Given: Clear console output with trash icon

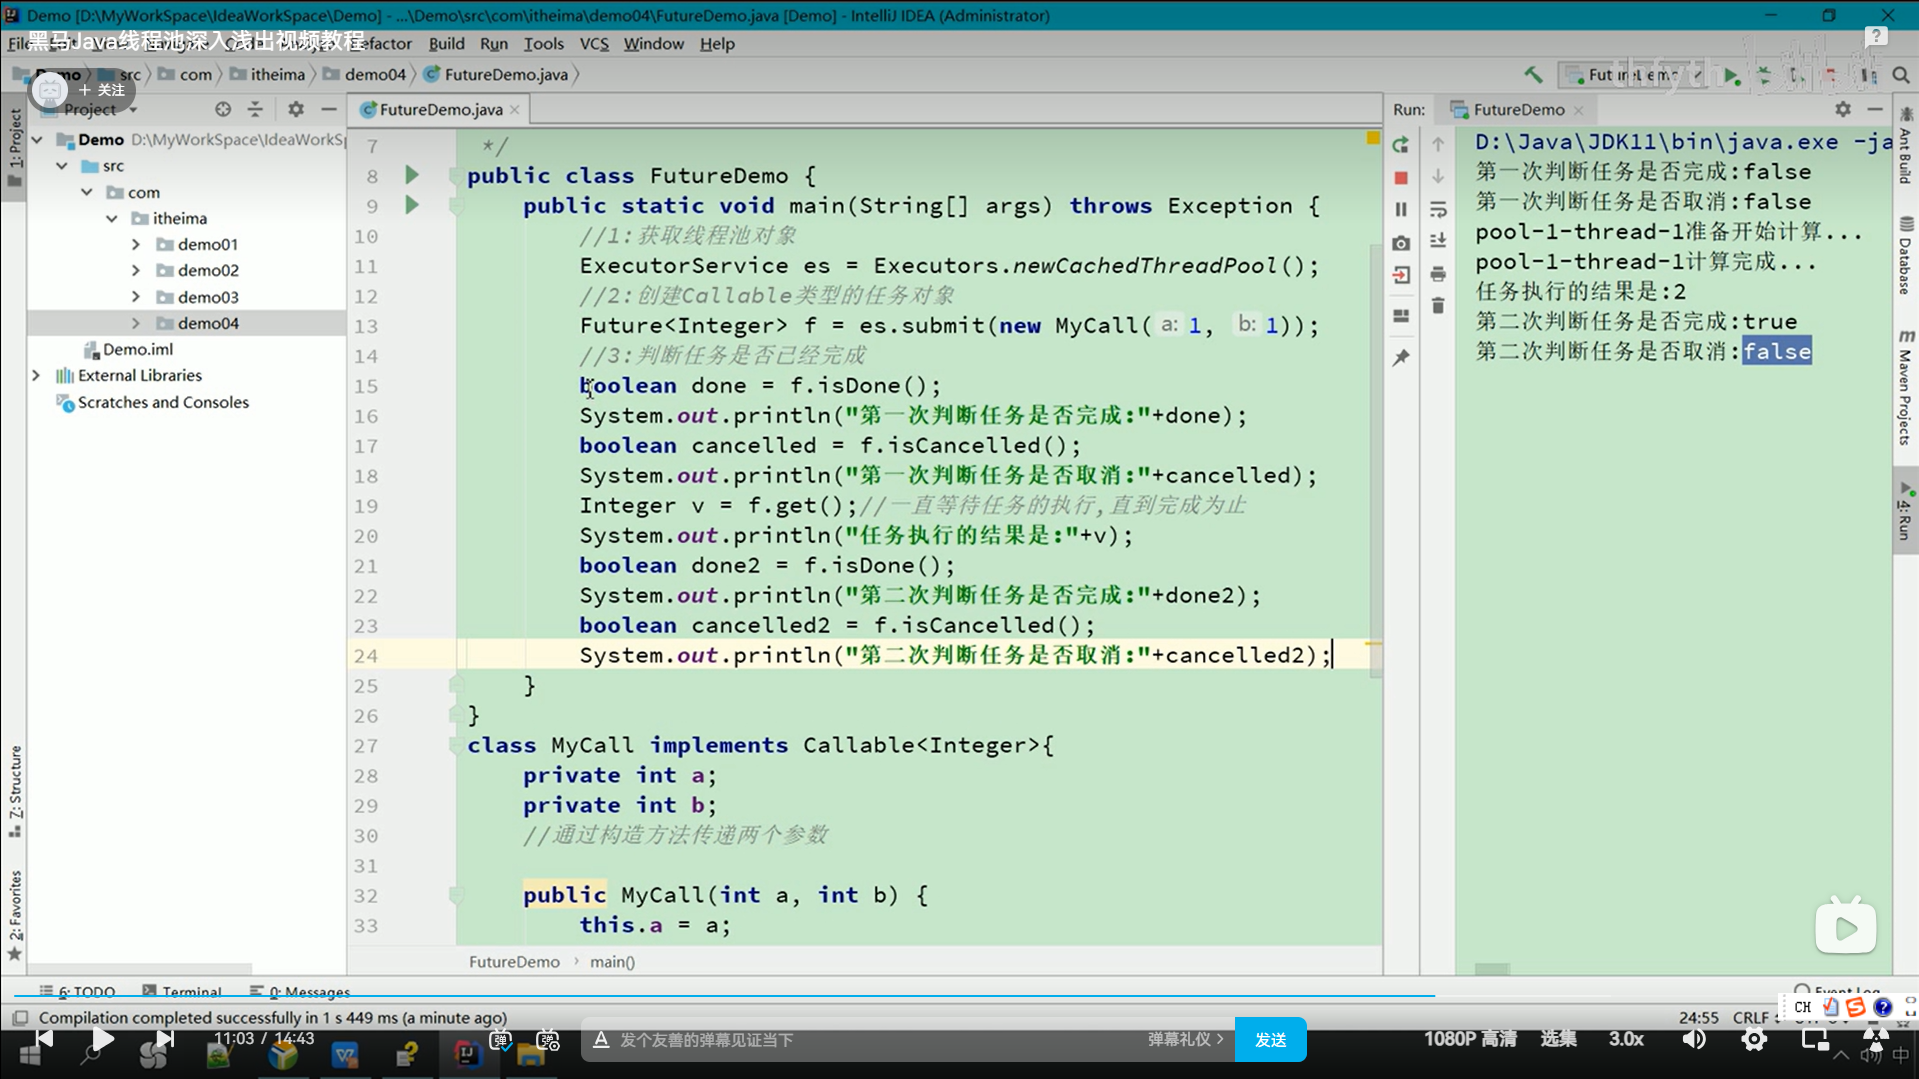Looking at the screenshot, I should (1437, 306).
